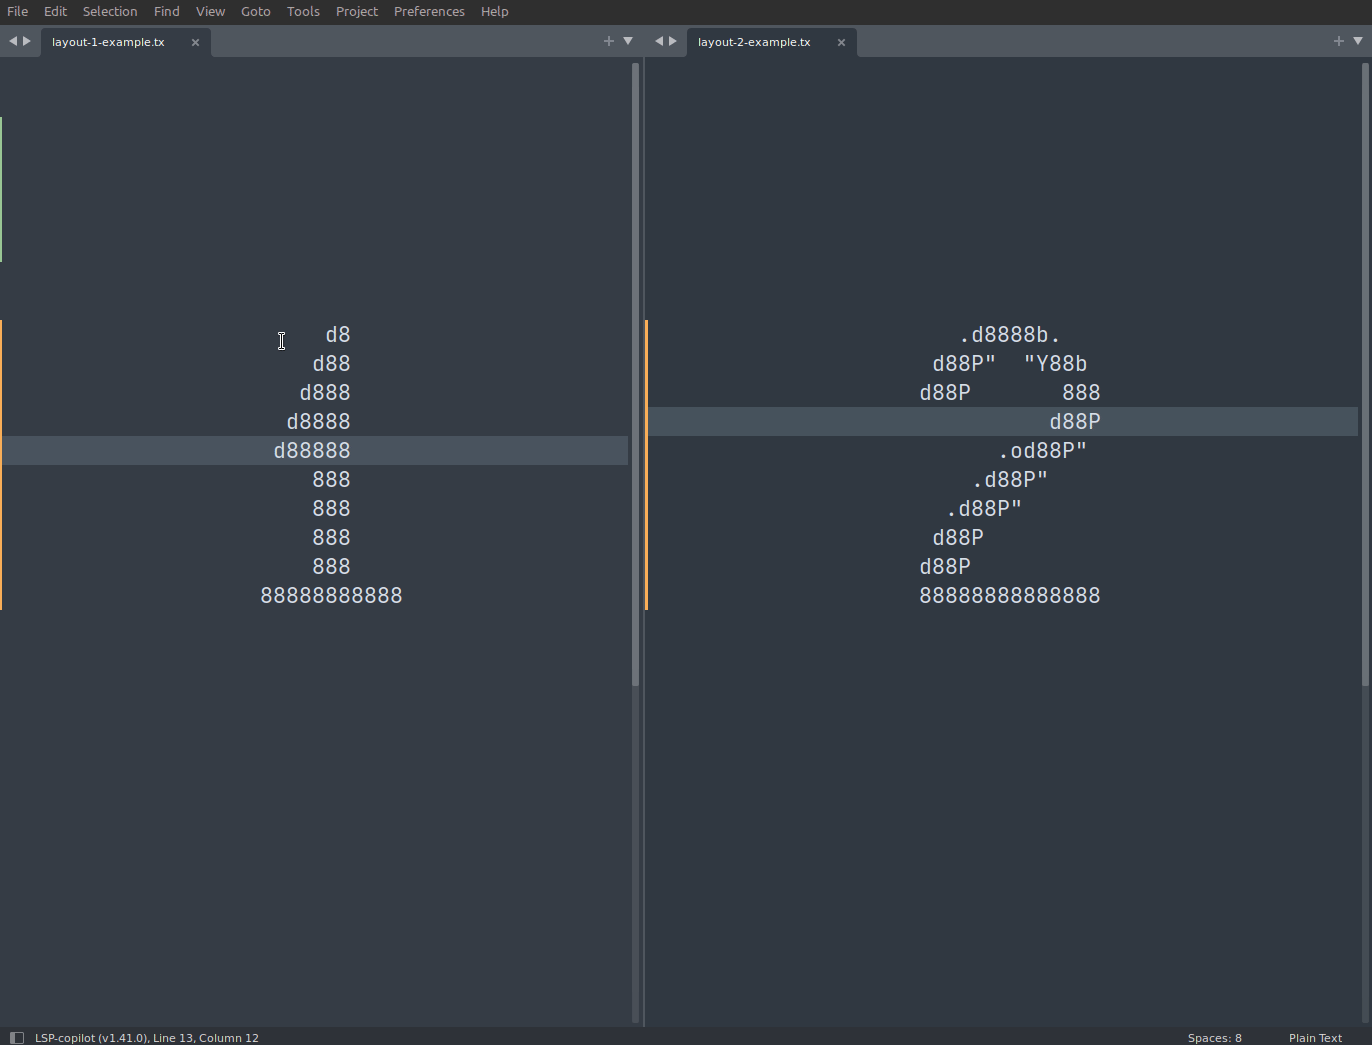
Task: Open a new tab with the left plus icon
Action: [608, 41]
